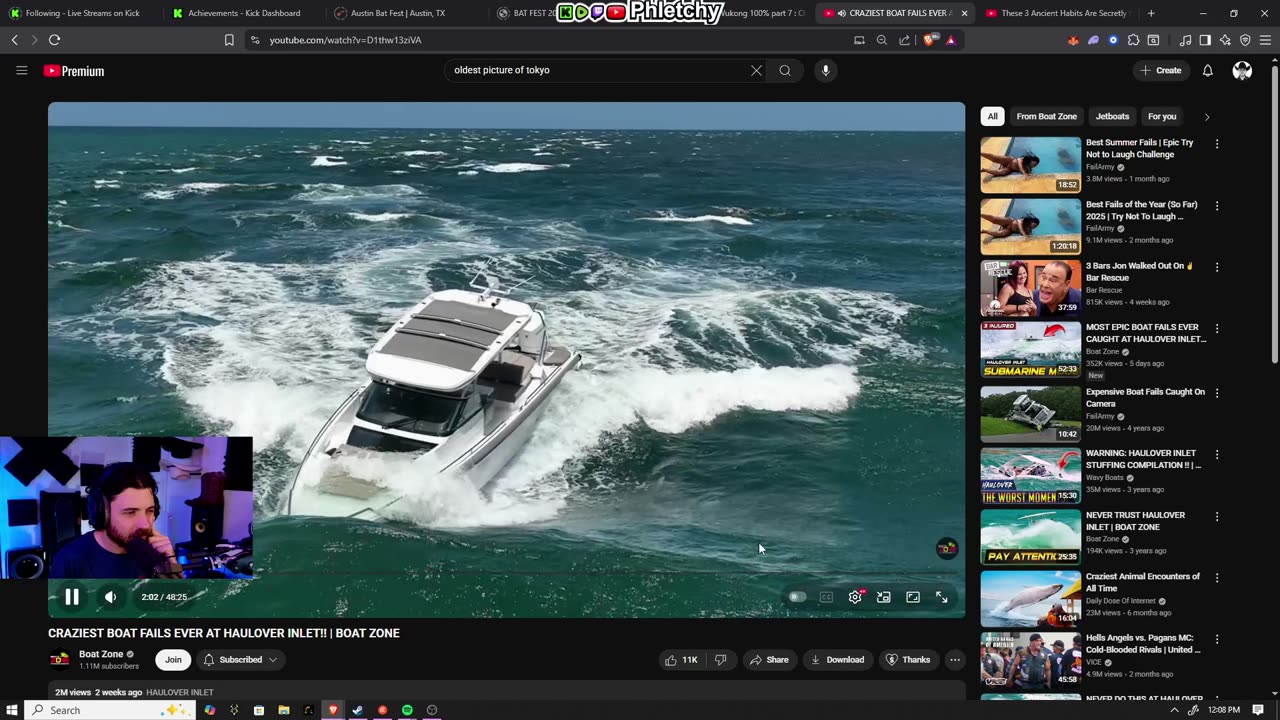Open the more actions menu beside Thanks
1280x720 pixels.
(x=955, y=660)
